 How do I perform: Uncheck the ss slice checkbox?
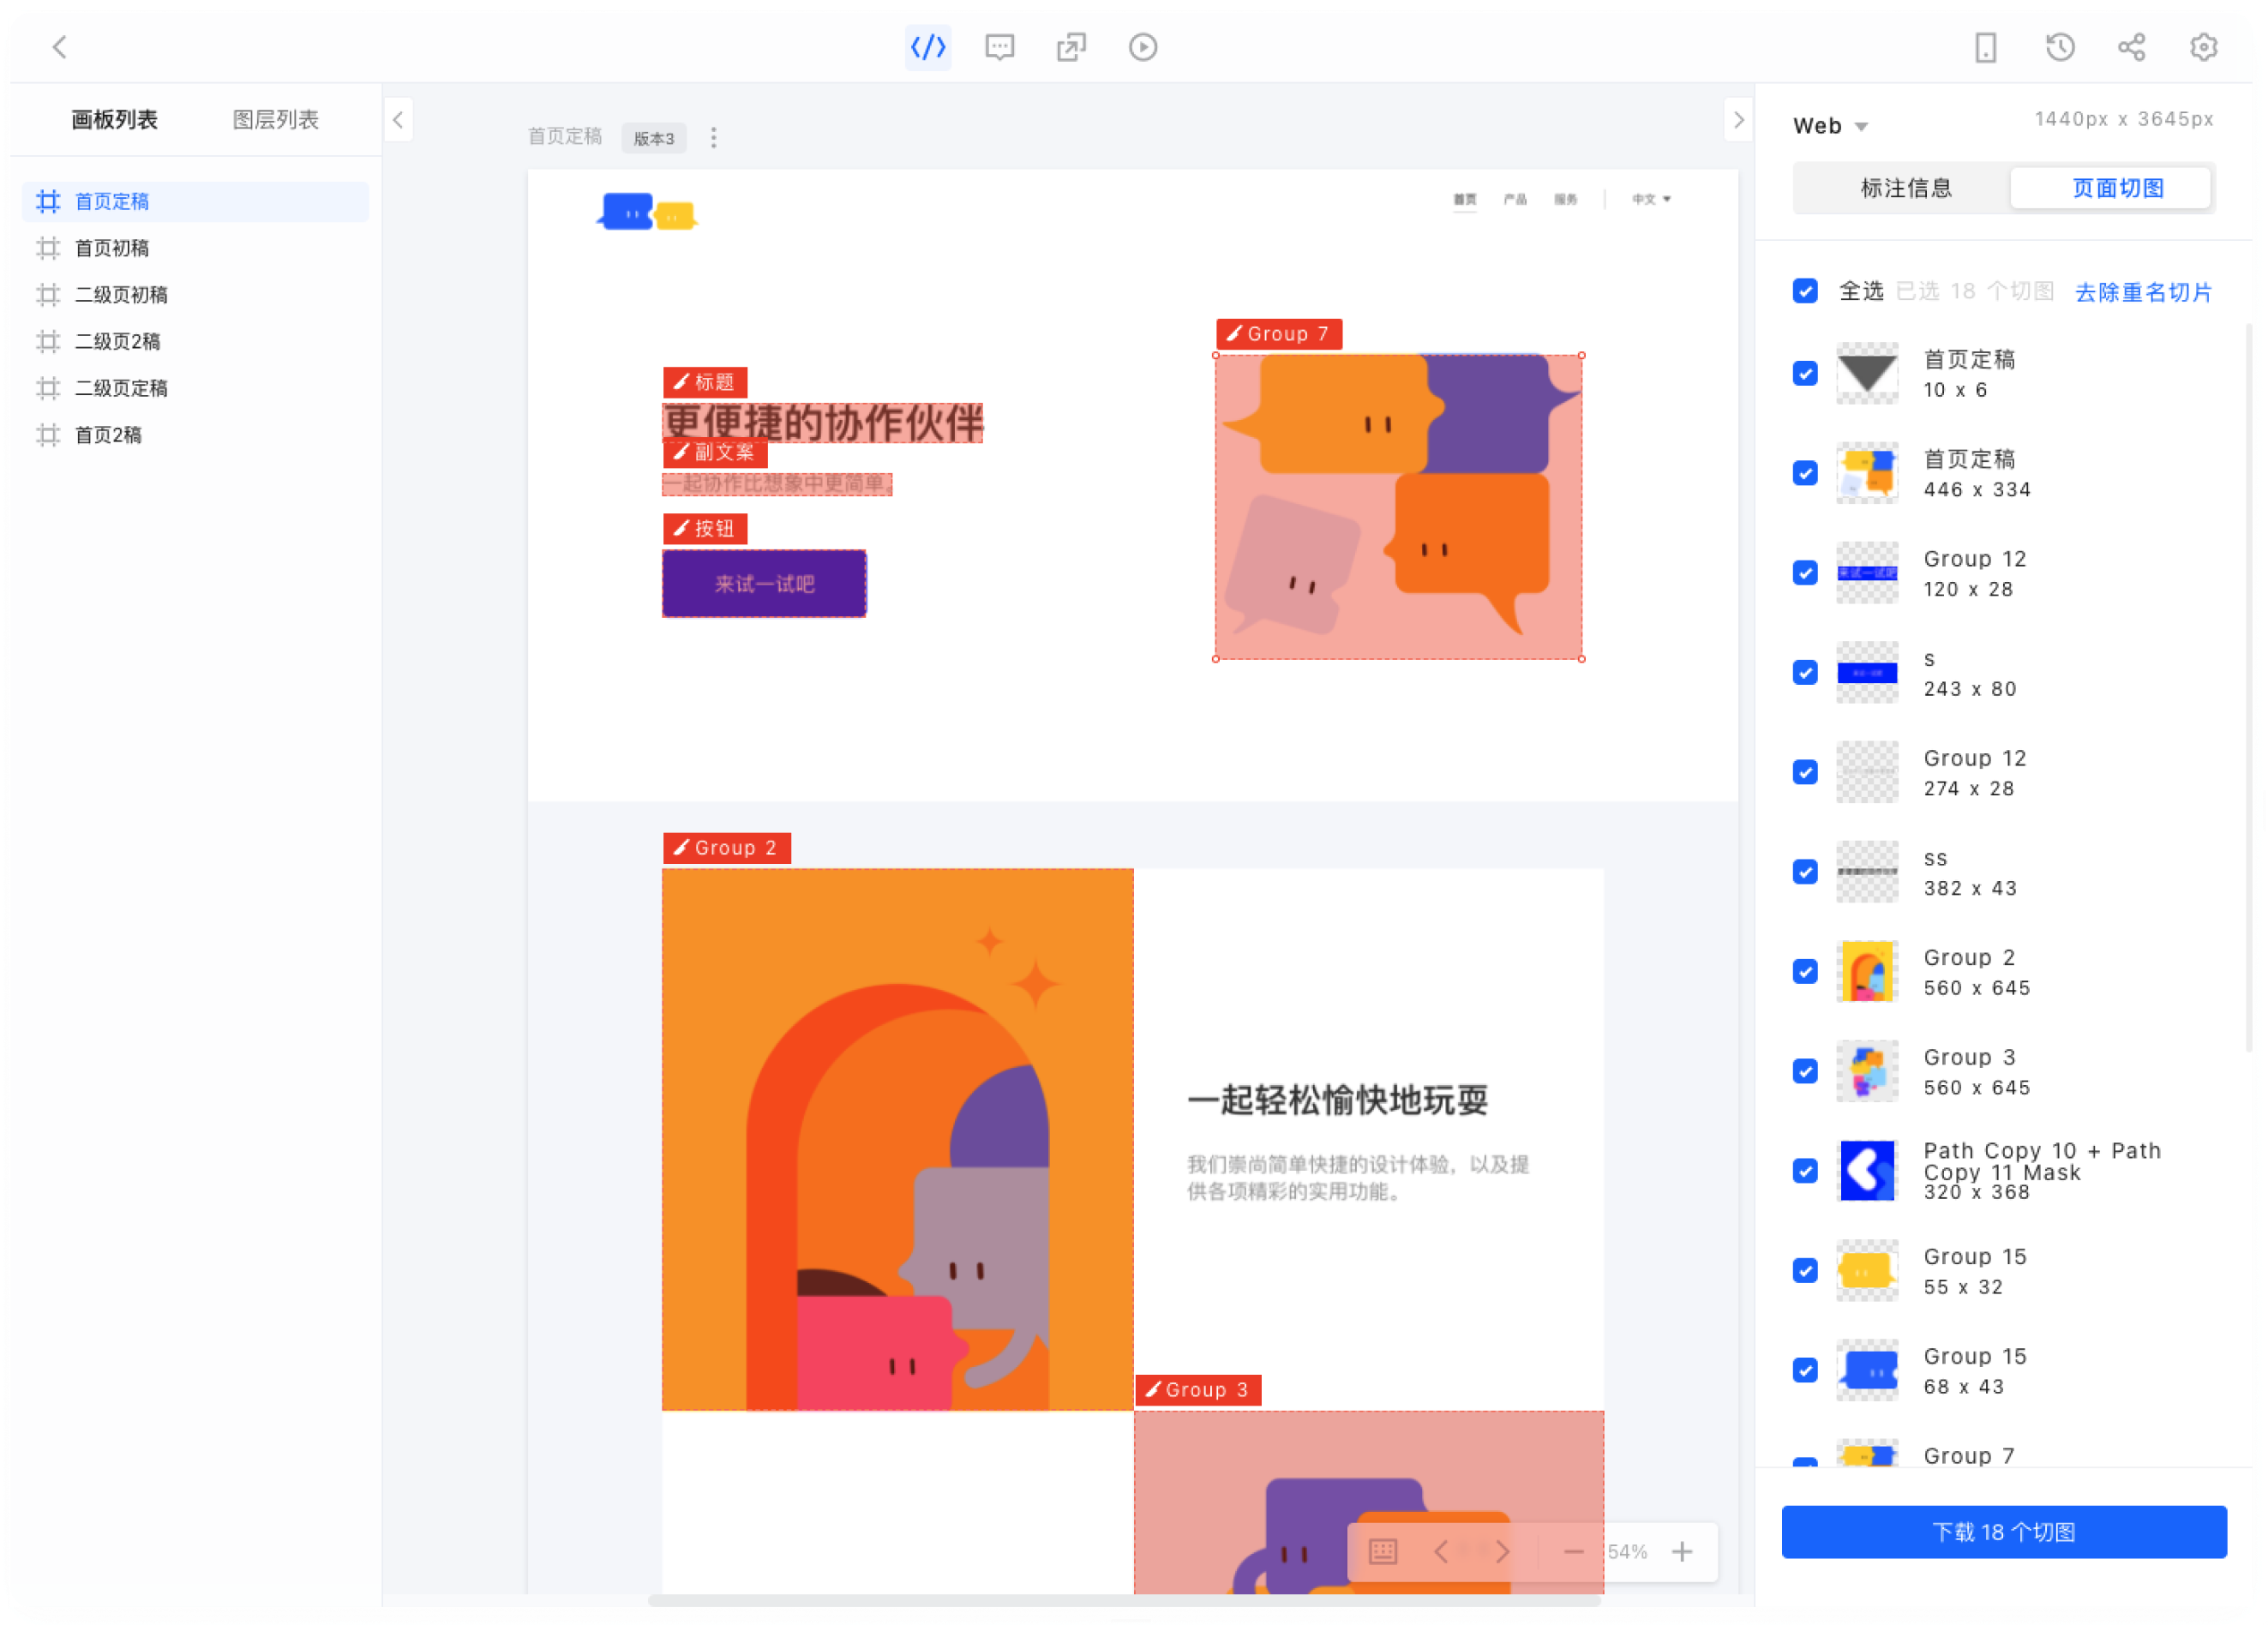tap(1804, 871)
